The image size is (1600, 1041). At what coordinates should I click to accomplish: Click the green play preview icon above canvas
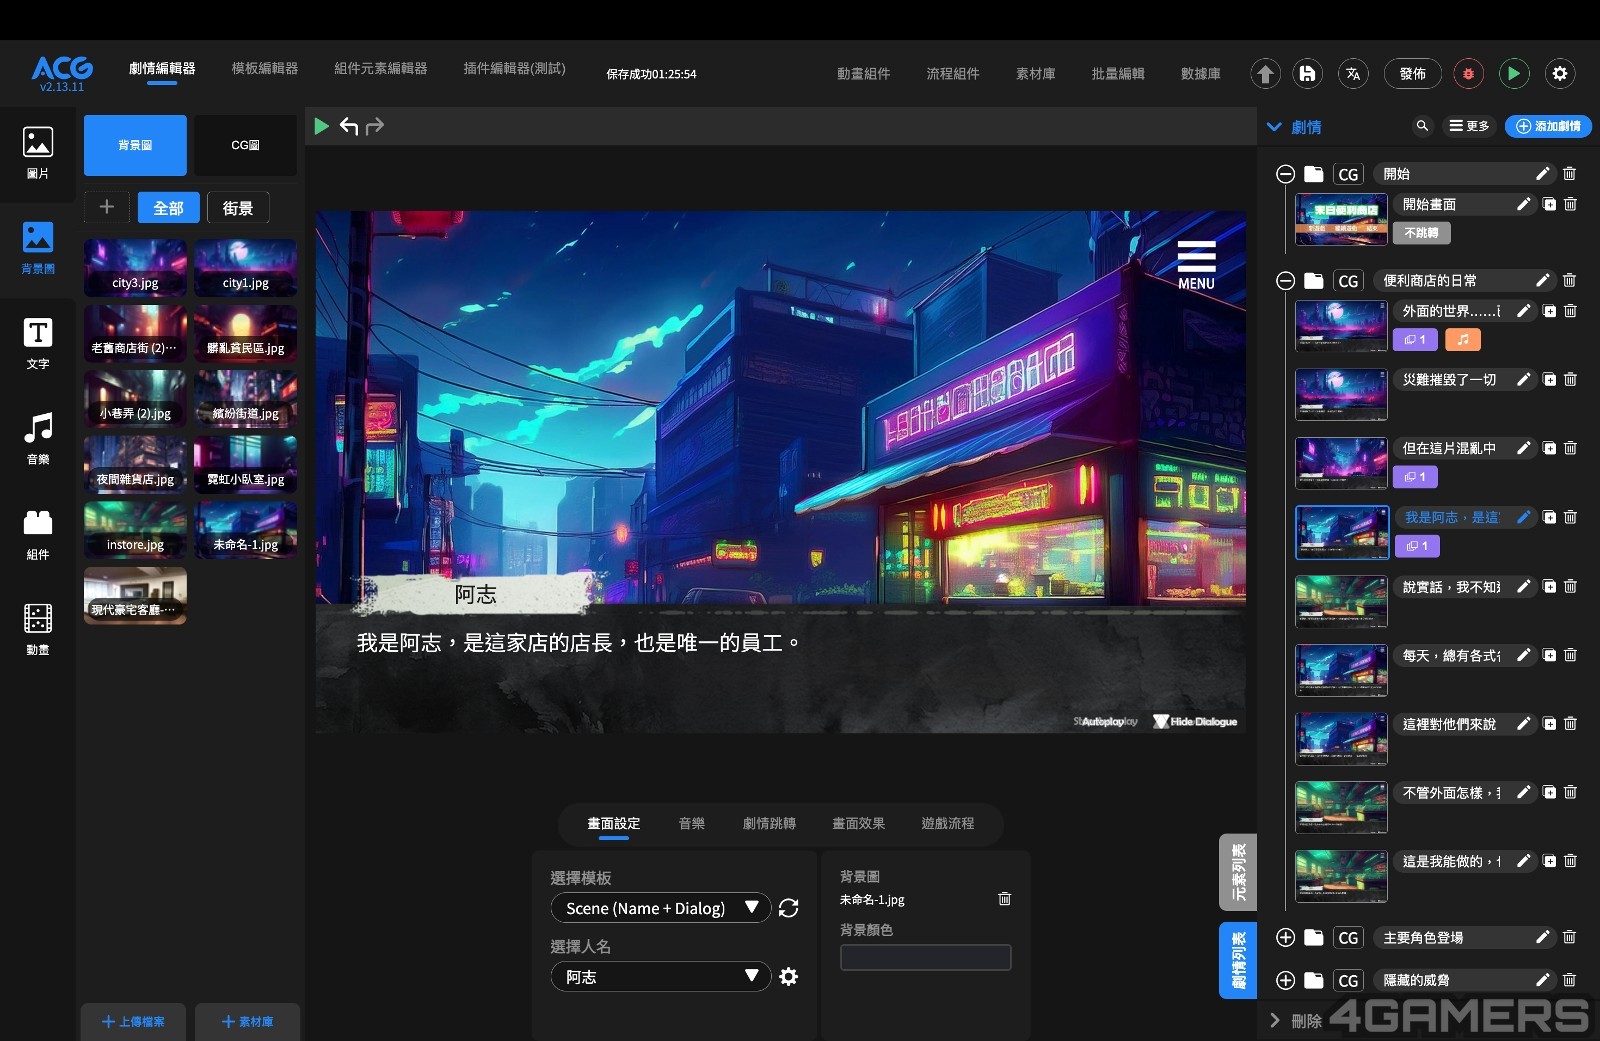click(x=321, y=126)
